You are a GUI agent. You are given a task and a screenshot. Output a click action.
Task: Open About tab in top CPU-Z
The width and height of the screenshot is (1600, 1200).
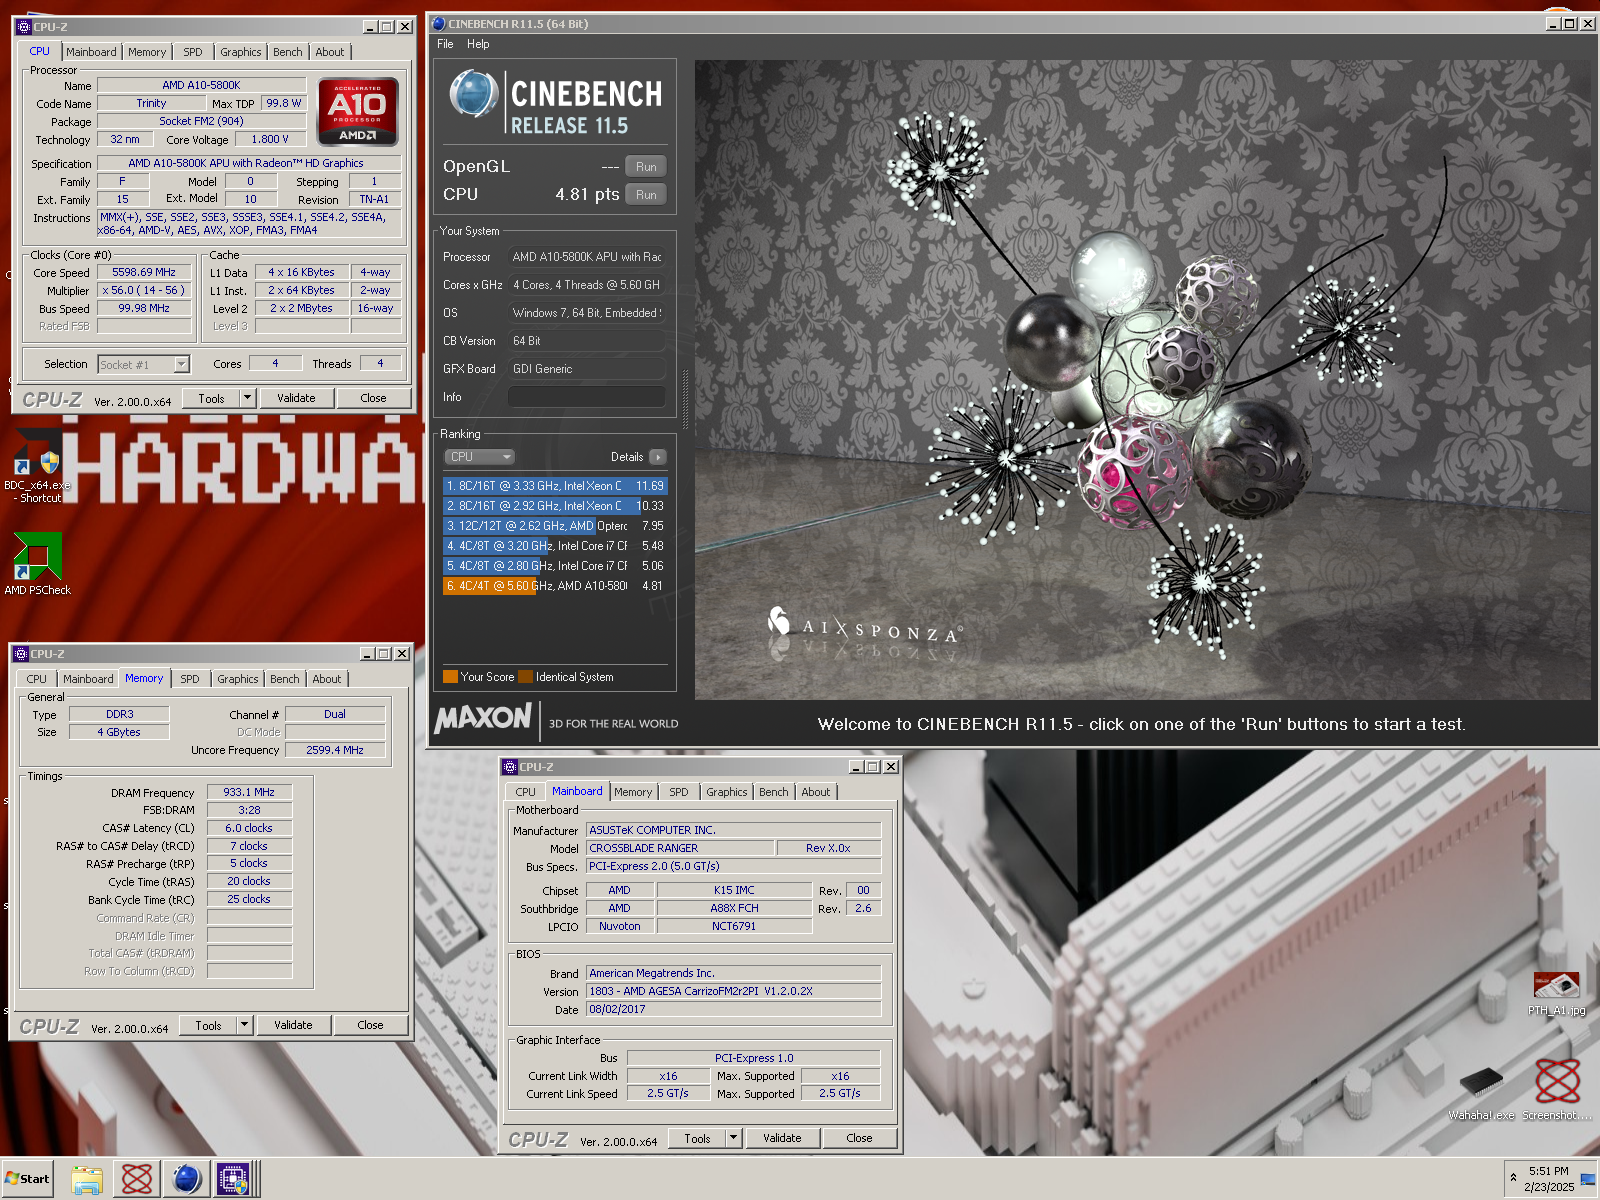click(x=330, y=52)
